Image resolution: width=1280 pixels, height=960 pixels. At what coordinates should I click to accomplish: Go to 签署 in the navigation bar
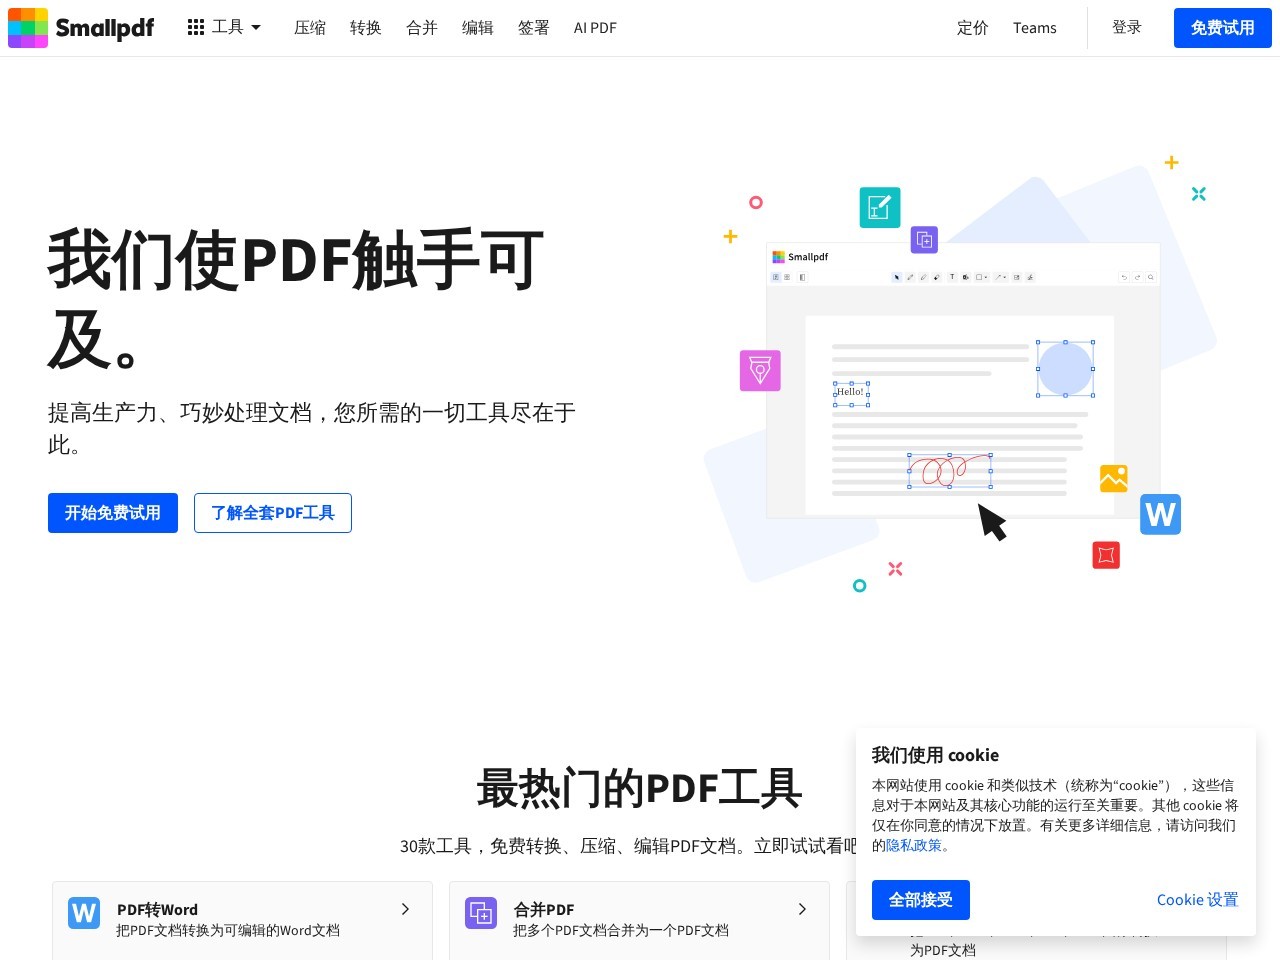(534, 28)
